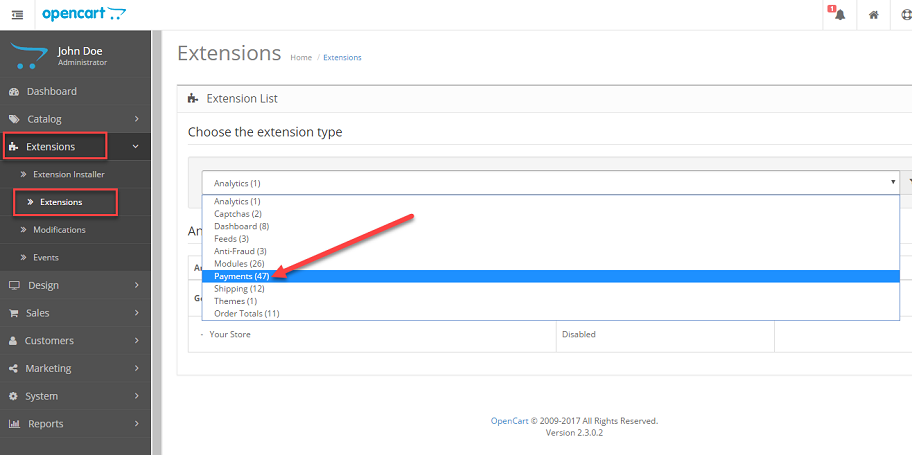Click the John Doe profile cart avatar

point(28,55)
